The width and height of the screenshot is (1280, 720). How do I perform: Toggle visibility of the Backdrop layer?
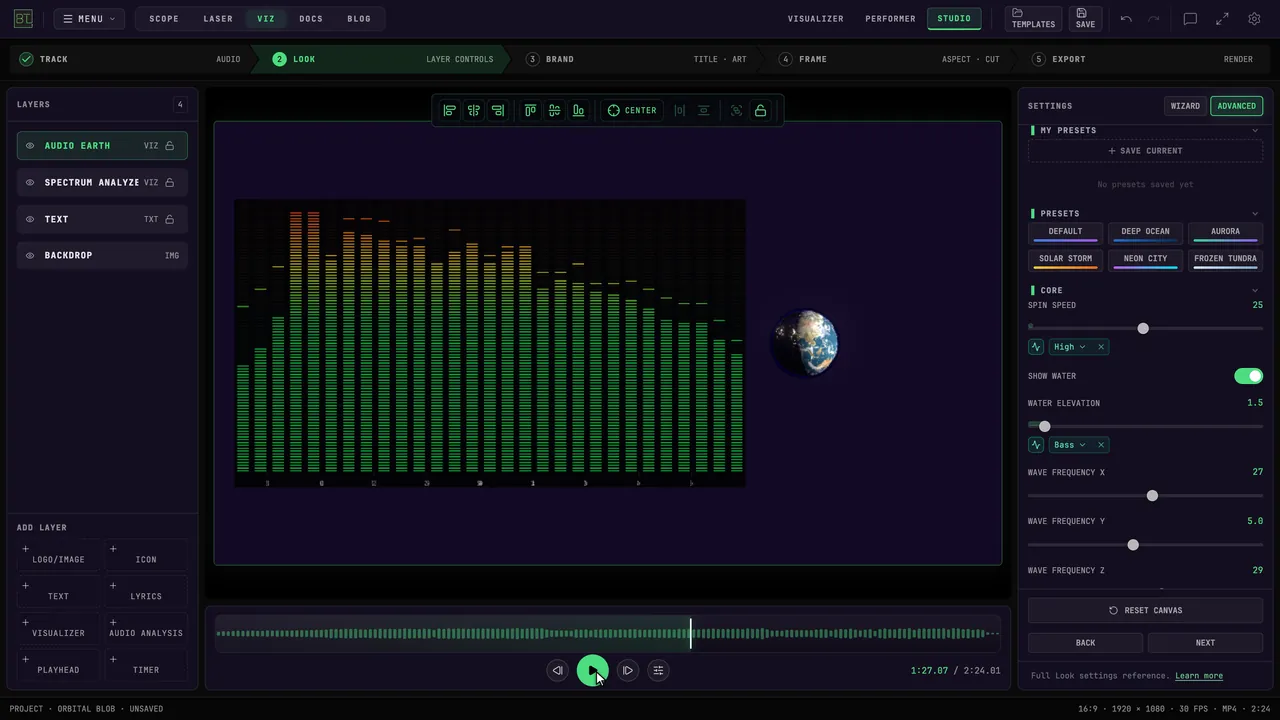click(30, 256)
